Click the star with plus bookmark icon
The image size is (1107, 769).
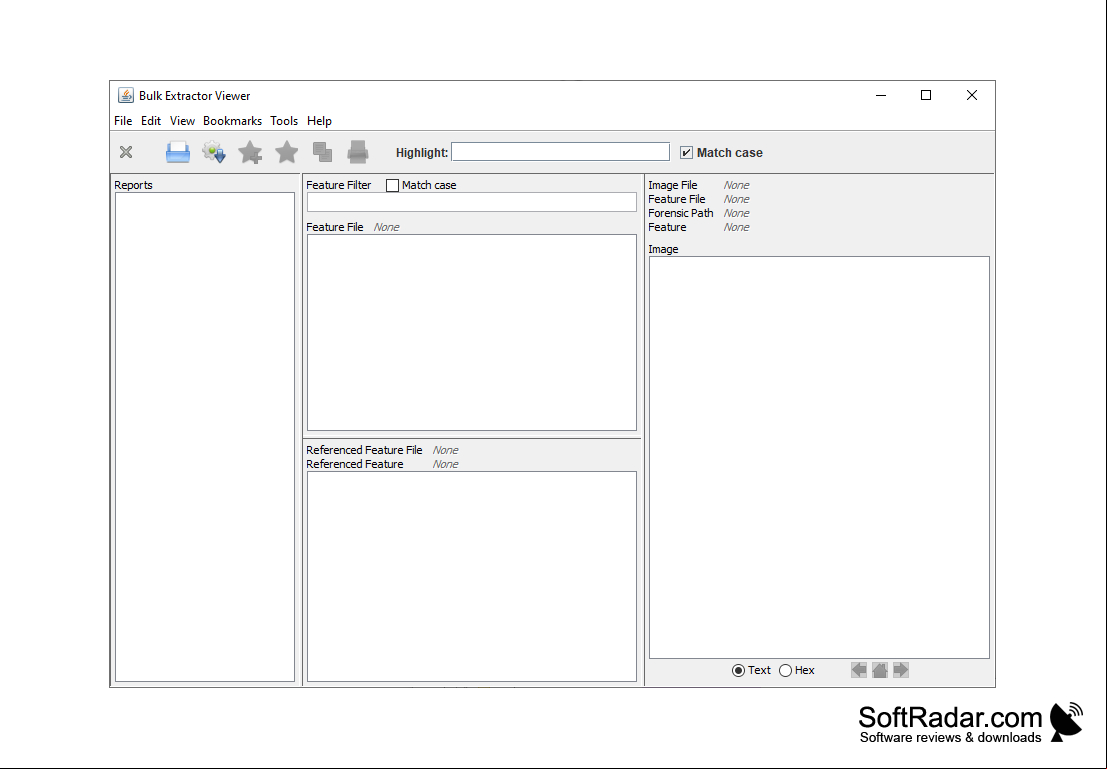pyautogui.click(x=250, y=152)
